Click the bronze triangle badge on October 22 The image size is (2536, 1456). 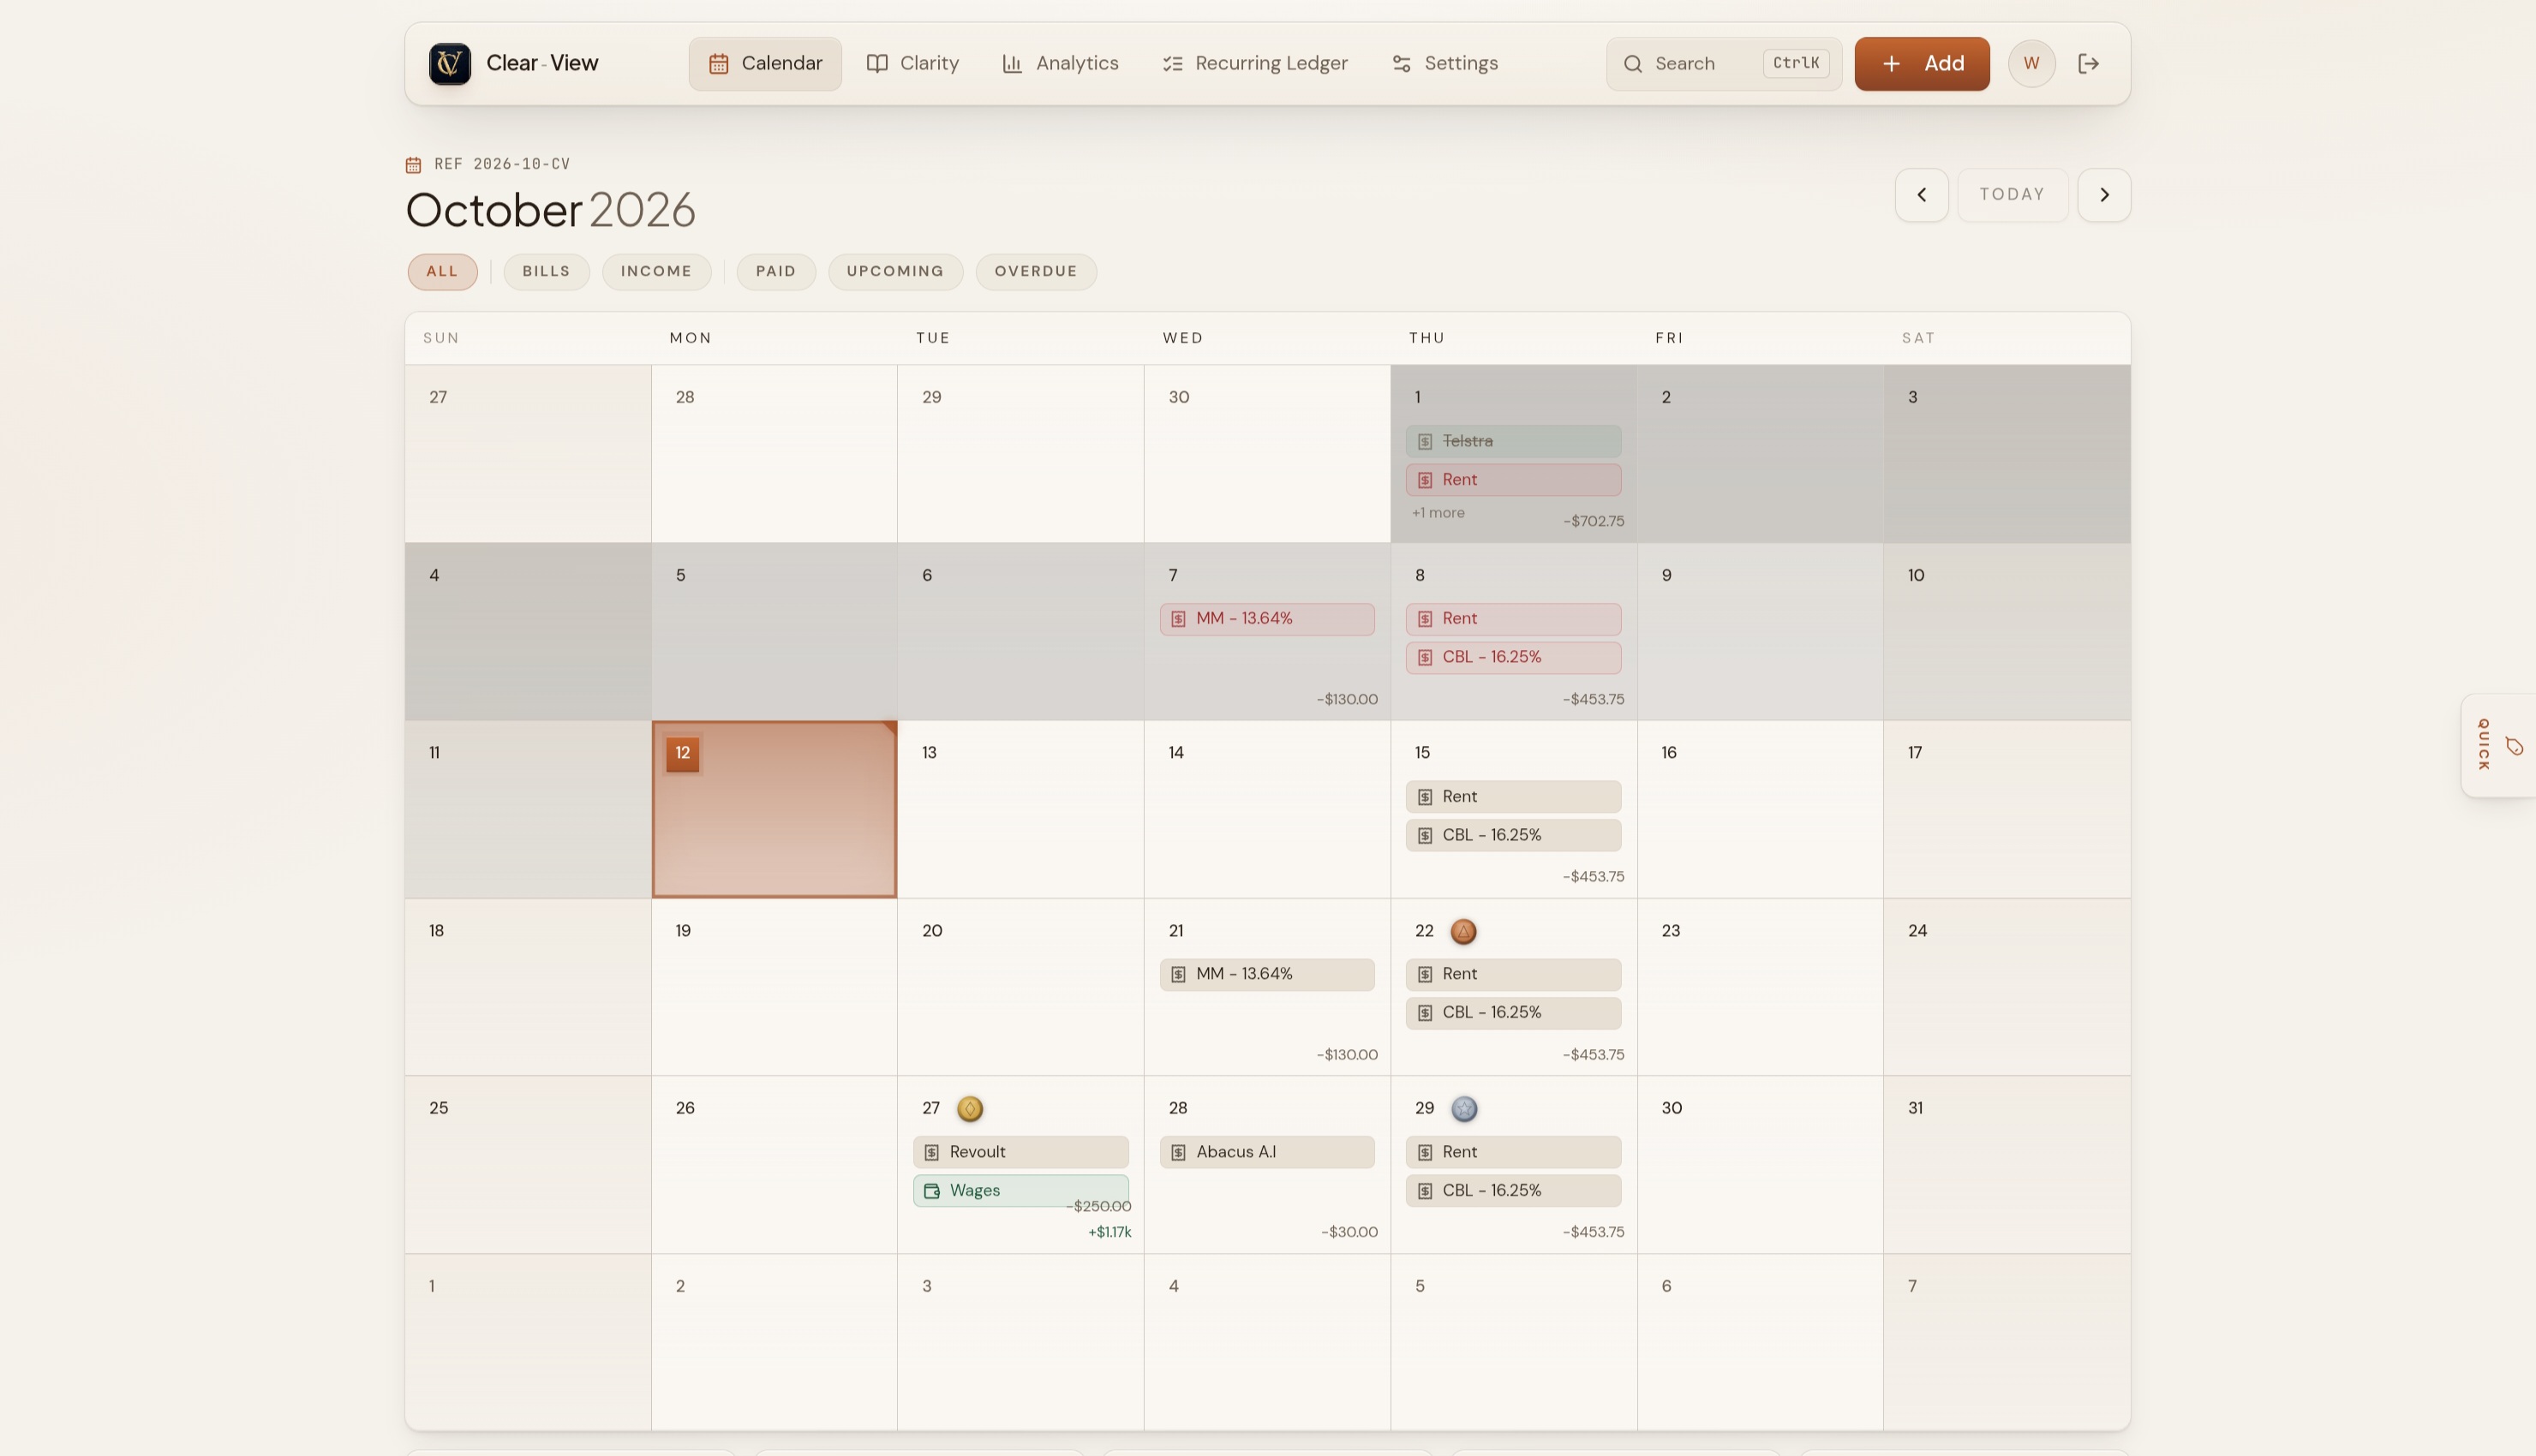(x=1463, y=932)
